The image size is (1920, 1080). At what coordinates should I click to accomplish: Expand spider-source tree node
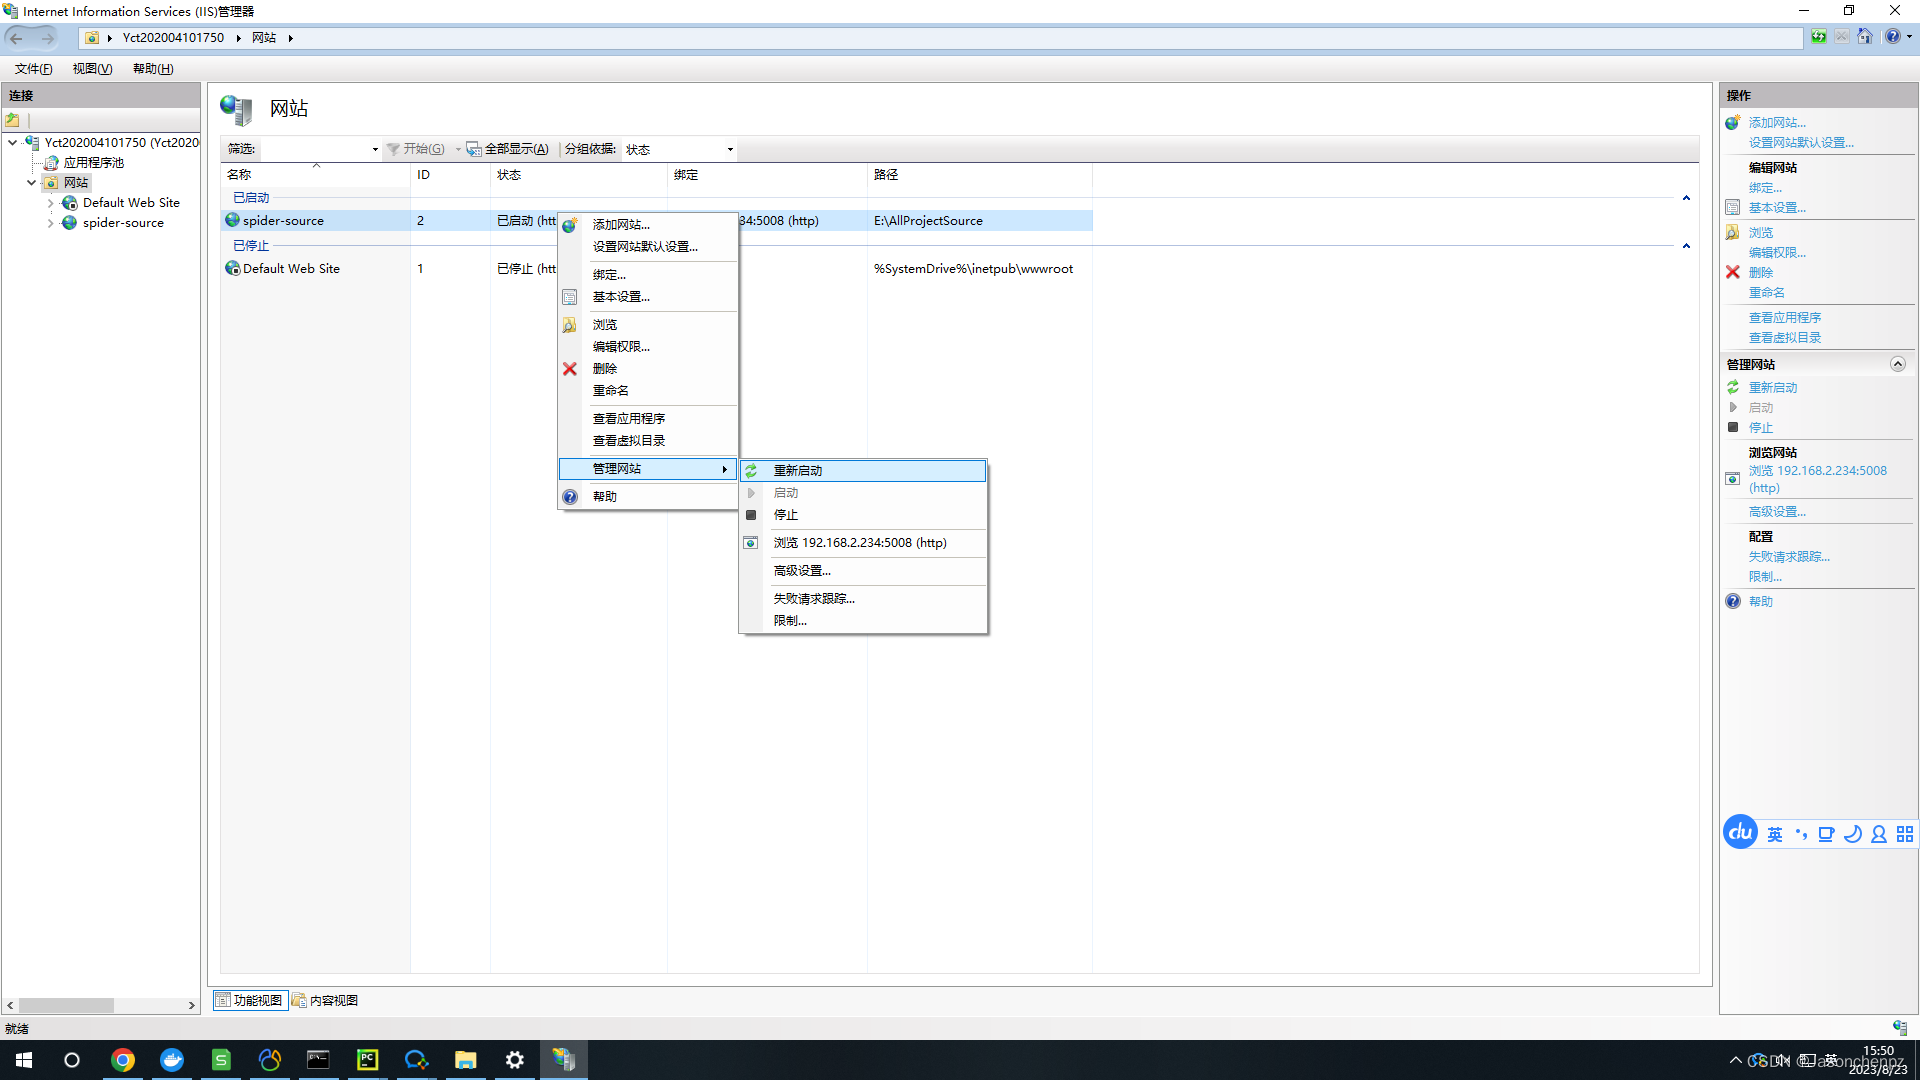(50, 223)
